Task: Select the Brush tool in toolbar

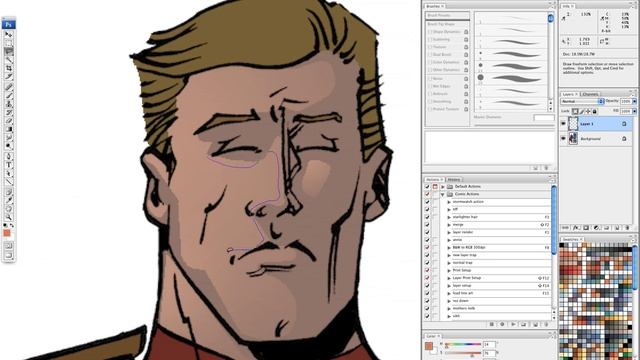Action: [8, 96]
